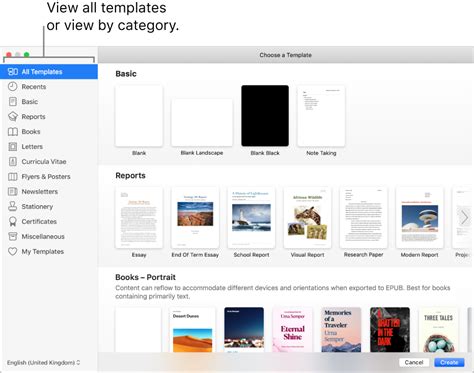Click the School Report label
474x373 pixels.
[251, 255]
